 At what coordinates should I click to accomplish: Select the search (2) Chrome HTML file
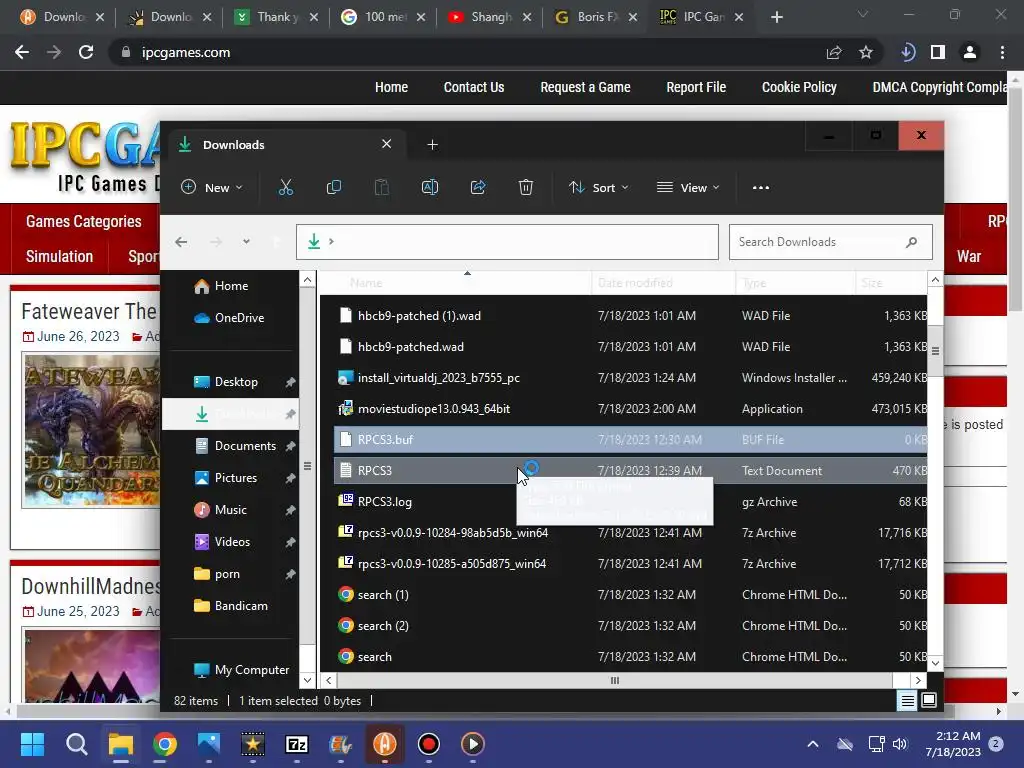pyautogui.click(x=630, y=626)
